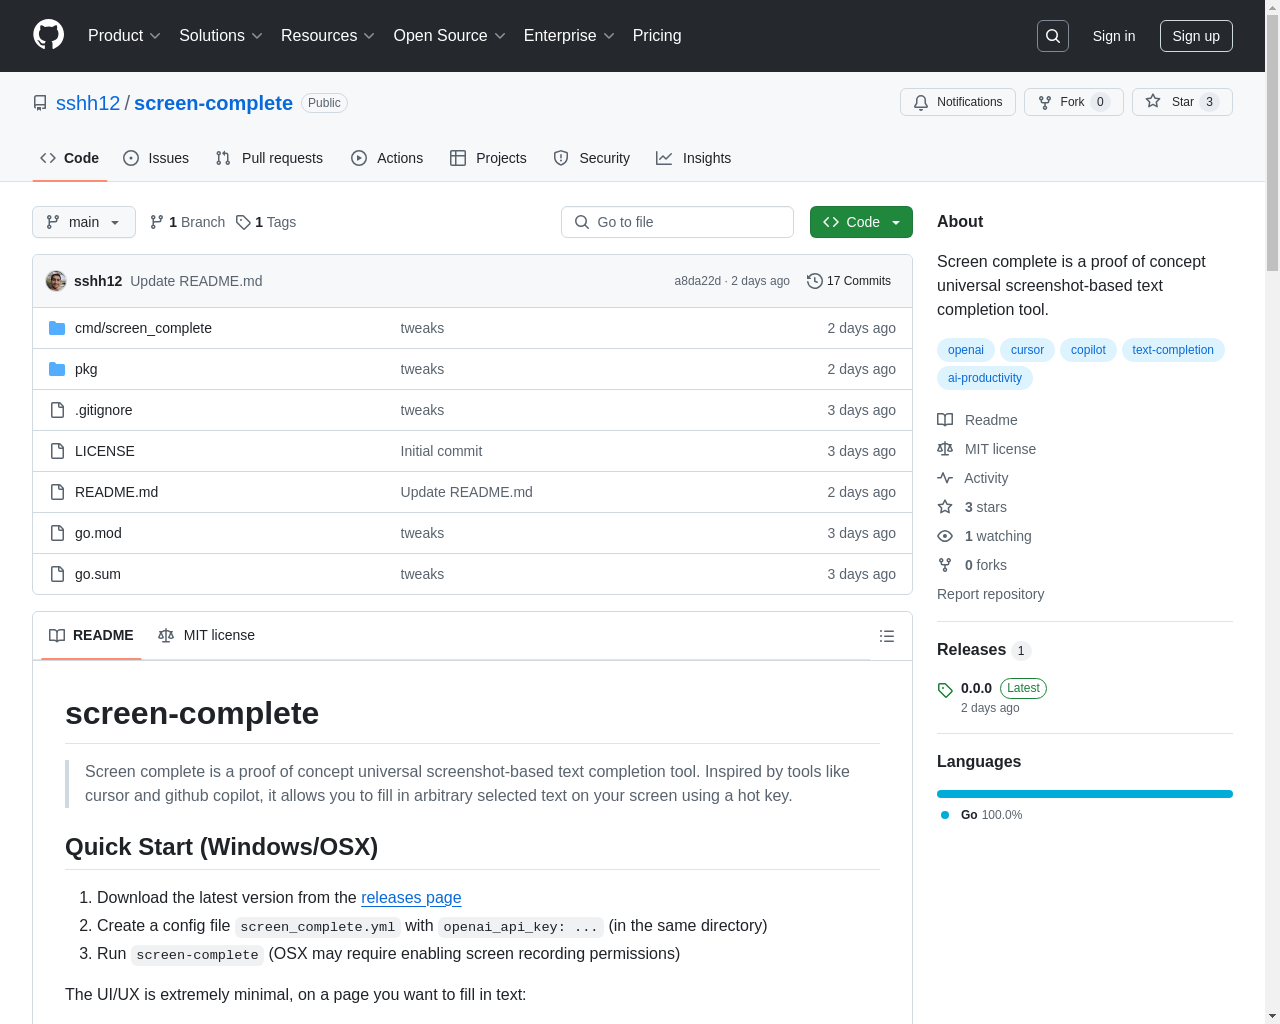Screen dimensions: 1280x1024
Task: Open the .gitignore file
Action: click(104, 410)
